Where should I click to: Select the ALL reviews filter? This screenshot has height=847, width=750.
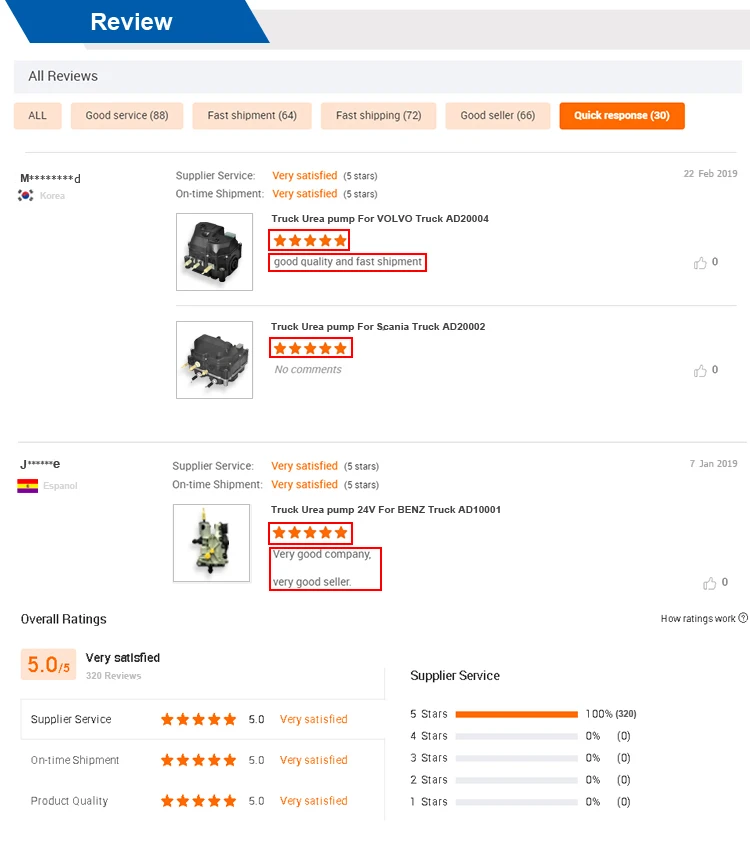click(38, 116)
